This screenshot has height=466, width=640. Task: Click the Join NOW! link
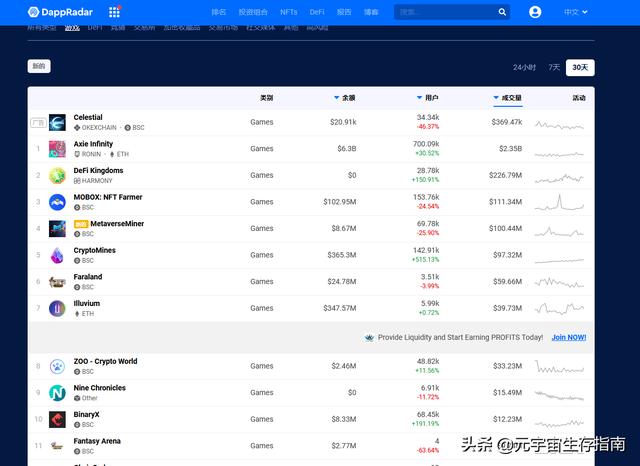[569, 337]
